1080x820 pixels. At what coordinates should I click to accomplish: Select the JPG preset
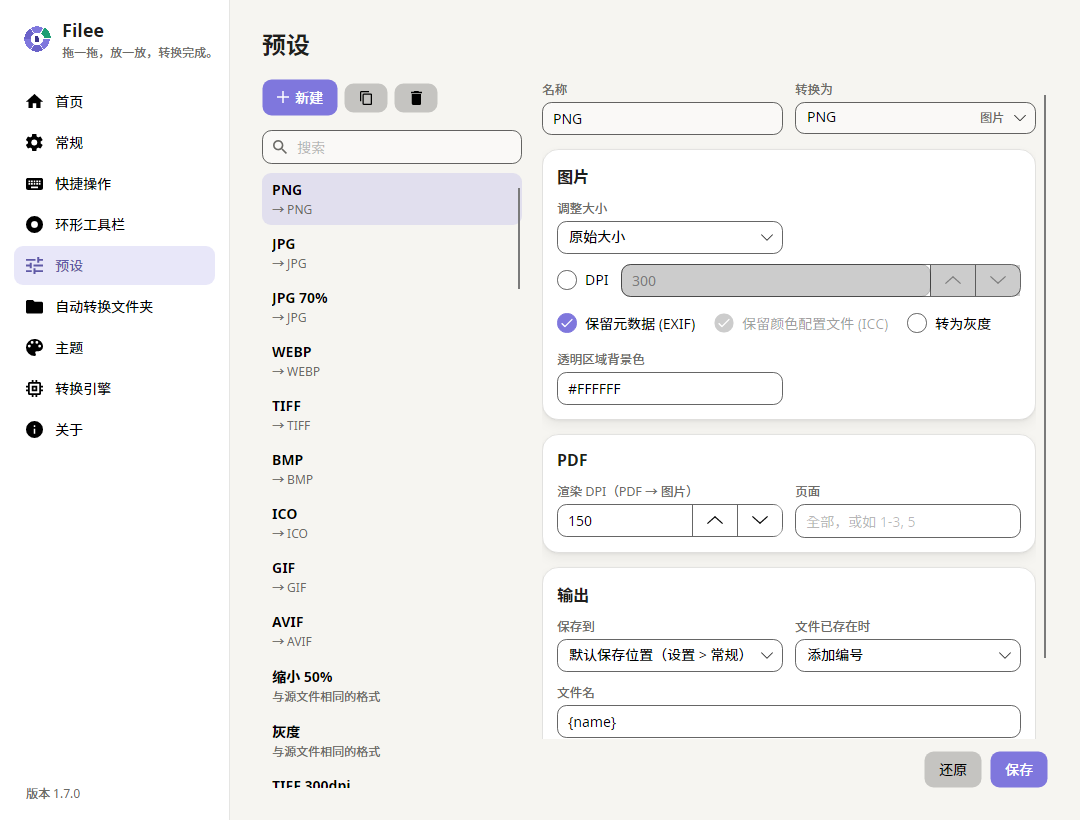pyautogui.click(x=391, y=253)
